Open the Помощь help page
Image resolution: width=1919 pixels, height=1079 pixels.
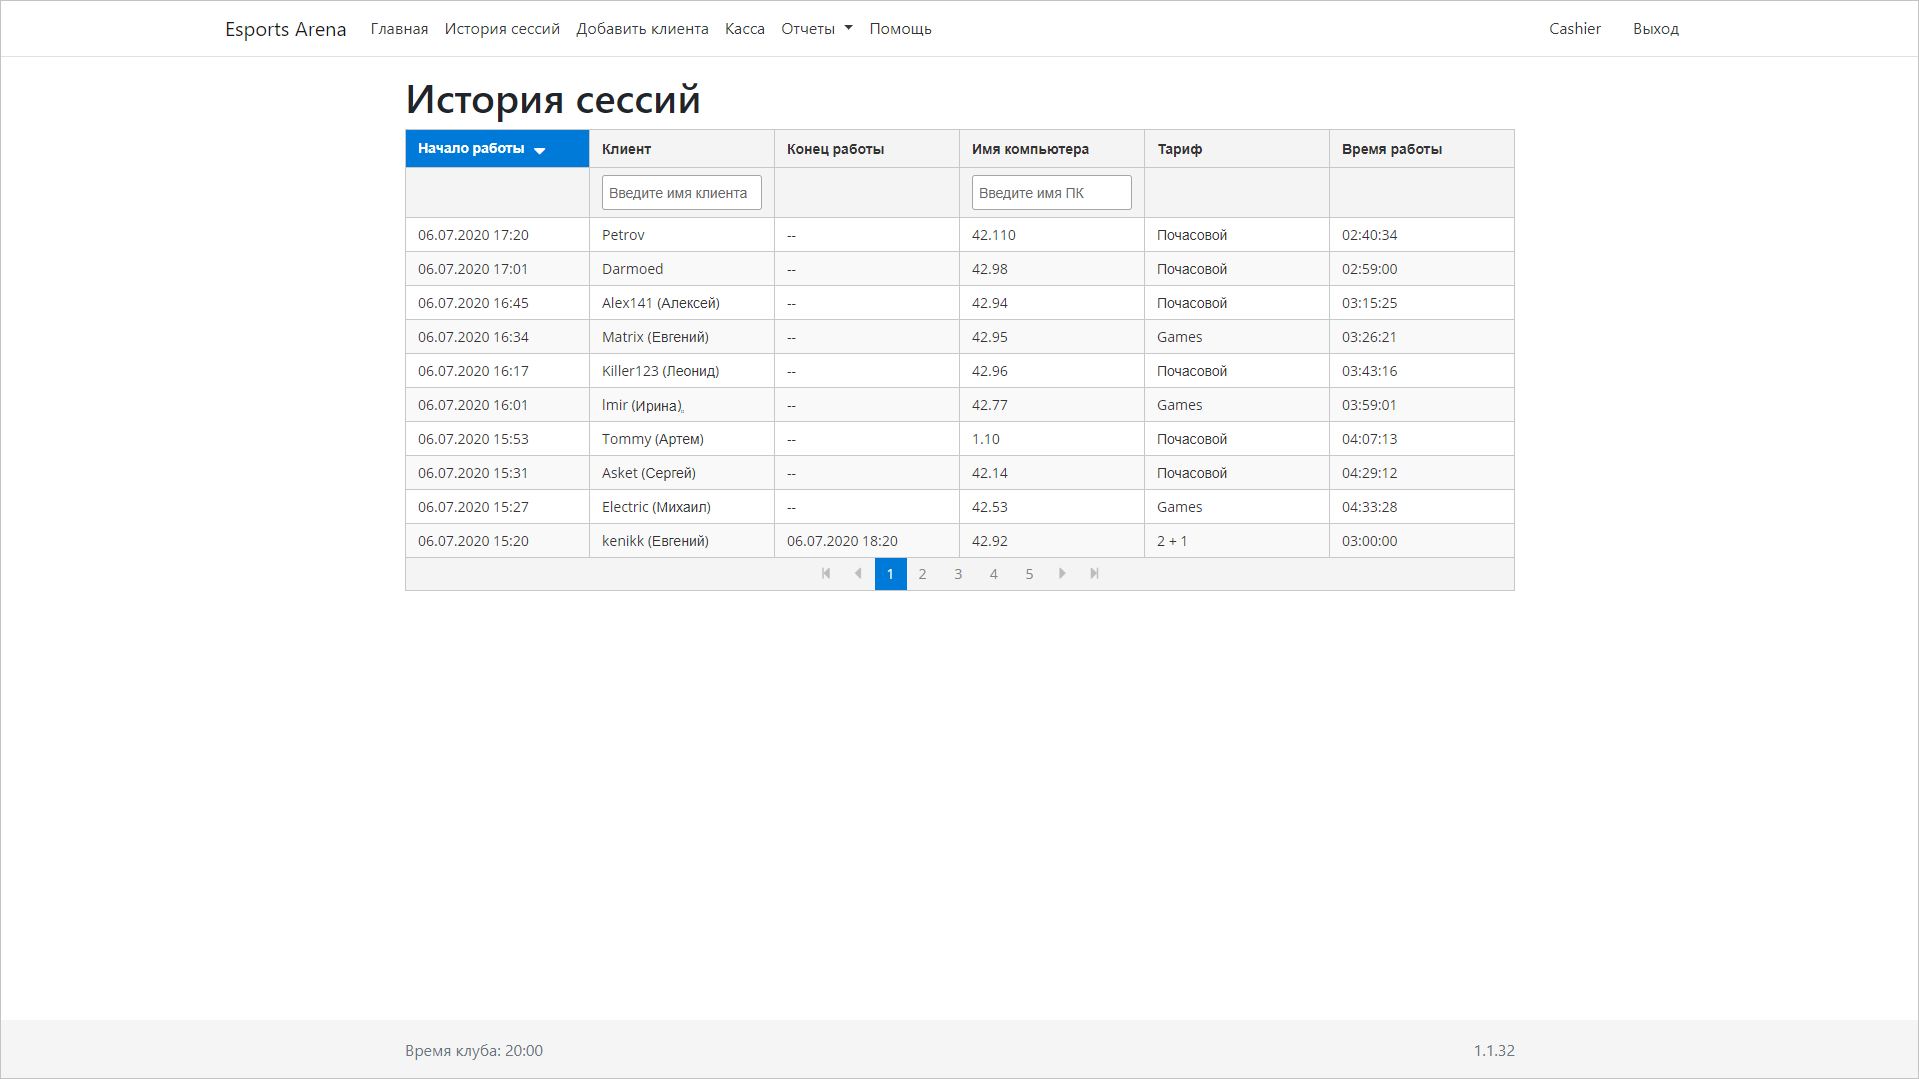tap(900, 29)
